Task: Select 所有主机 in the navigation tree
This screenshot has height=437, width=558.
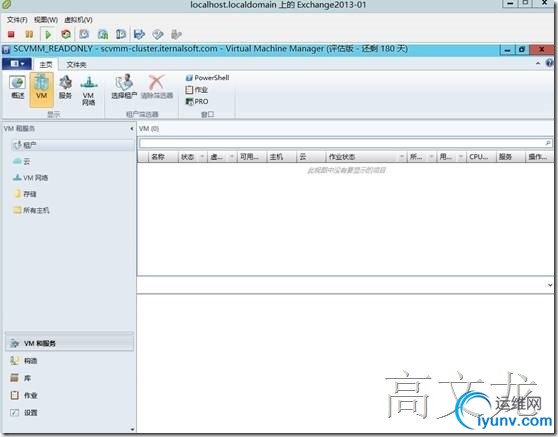Action: coord(31,210)
